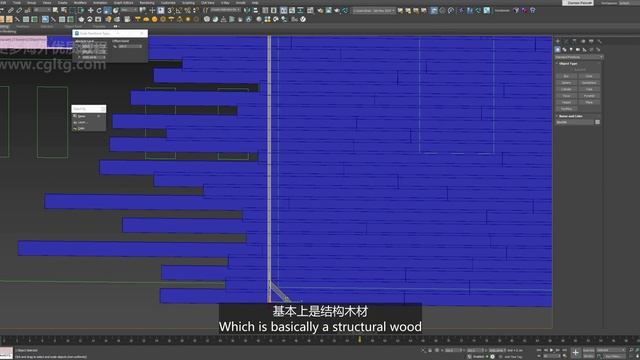Toggle Percent Snap
The image size is (640, 360).
pos(187,10)
